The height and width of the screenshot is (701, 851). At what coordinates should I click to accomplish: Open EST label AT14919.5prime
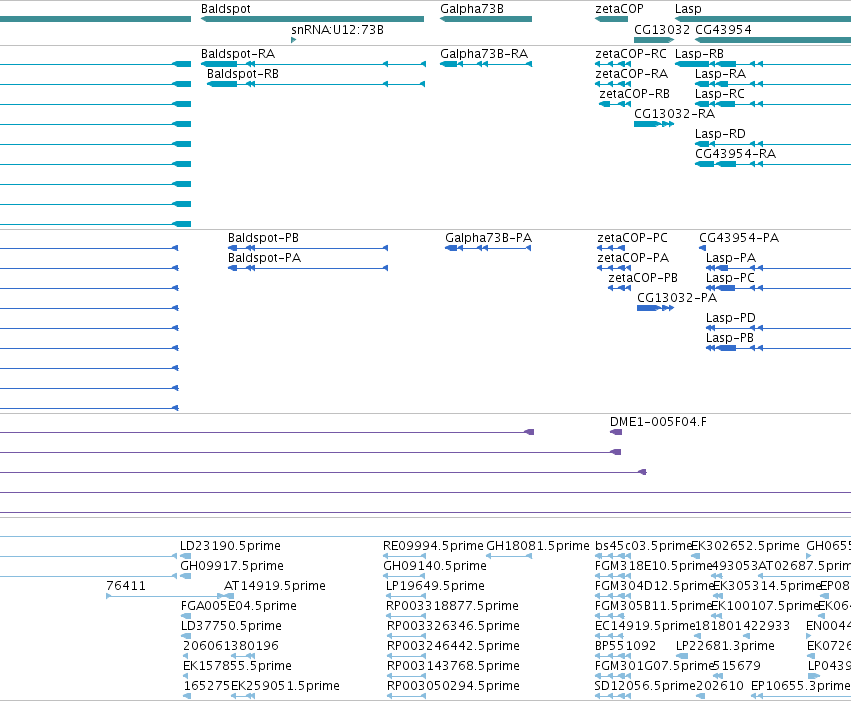tap(275, 586)
